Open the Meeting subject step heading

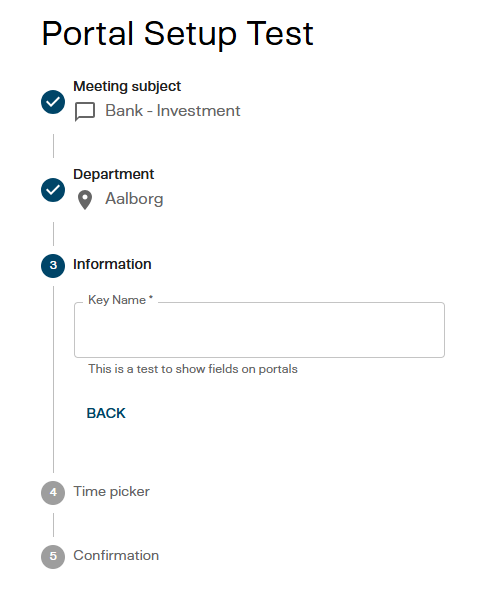pyautogui.click(x=127, y=86)
